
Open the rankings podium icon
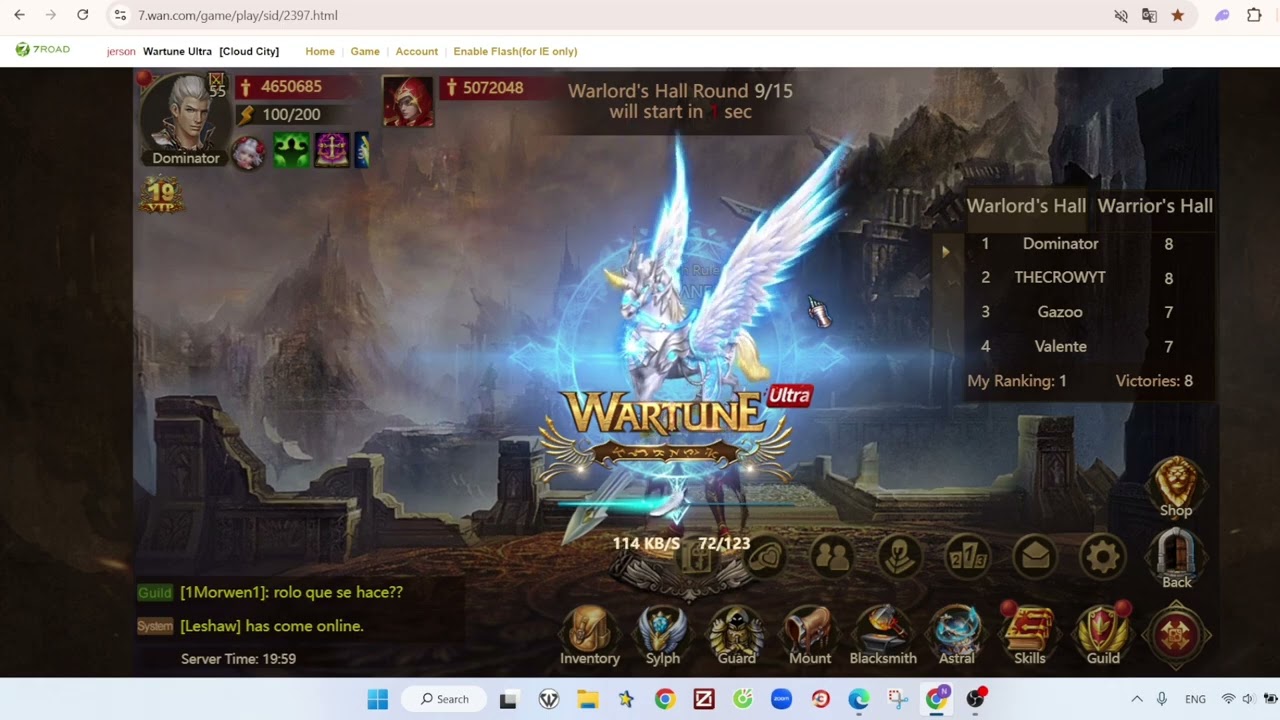tap(967, 556)
